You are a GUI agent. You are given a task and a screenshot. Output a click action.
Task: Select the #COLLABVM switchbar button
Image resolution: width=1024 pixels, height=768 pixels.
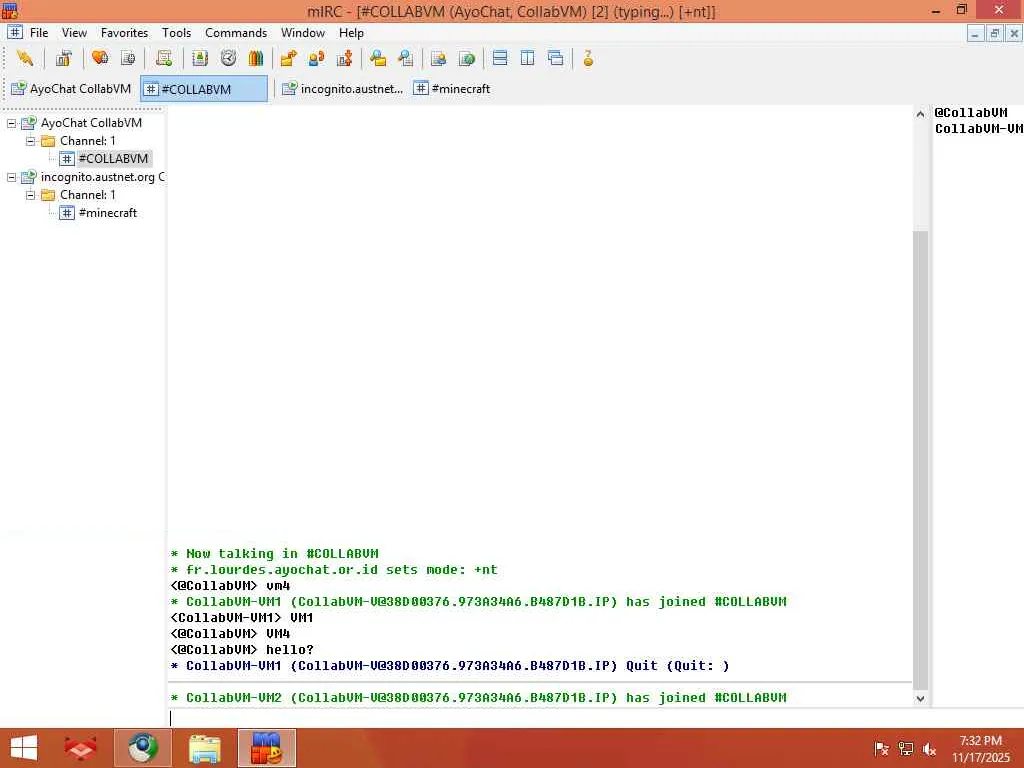pos(204,89)
